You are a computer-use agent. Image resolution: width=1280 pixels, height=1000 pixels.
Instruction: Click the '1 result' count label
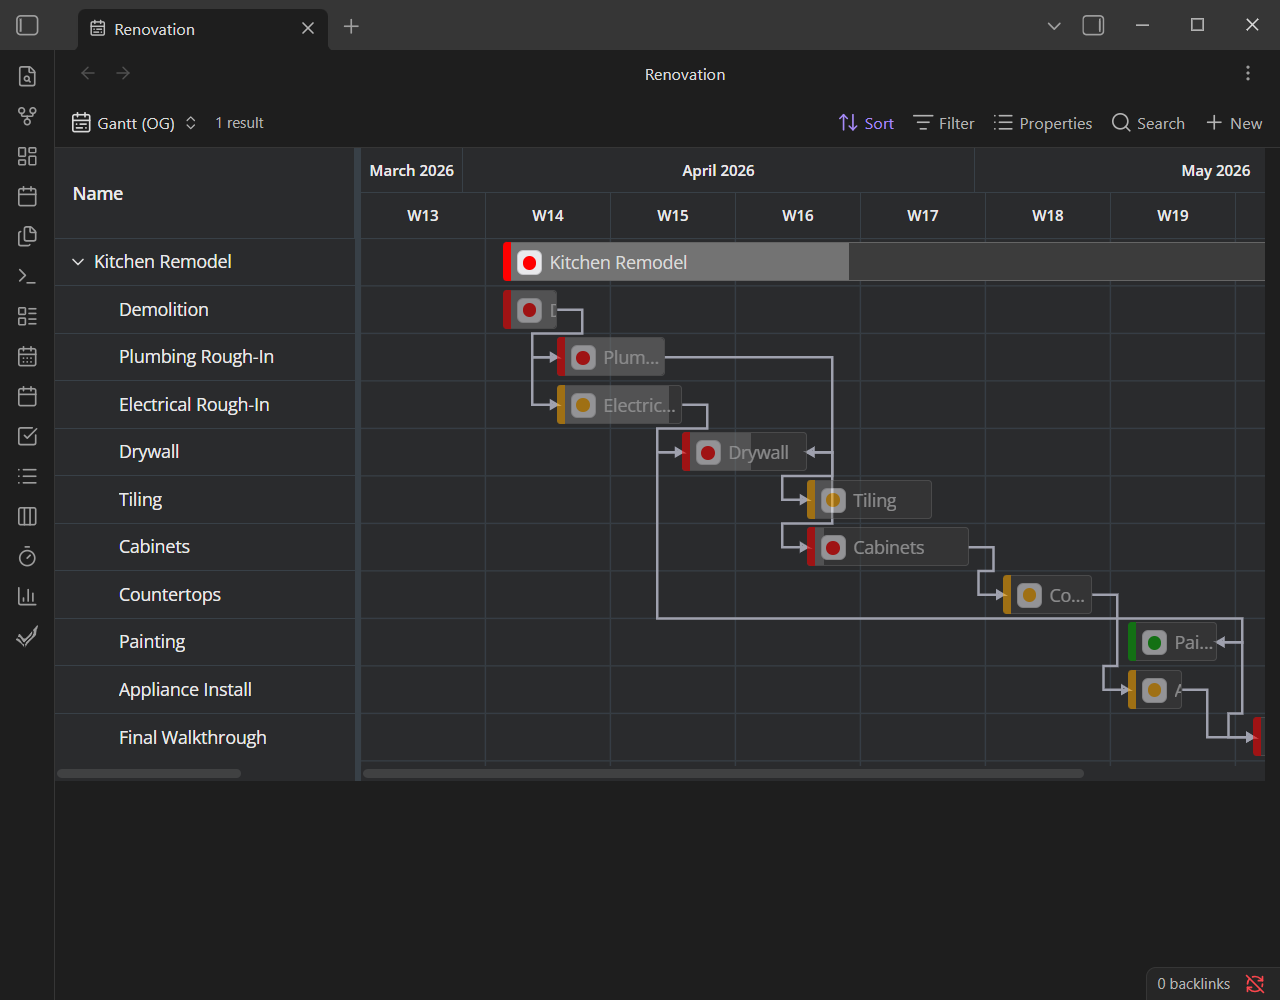coord(240,123)
